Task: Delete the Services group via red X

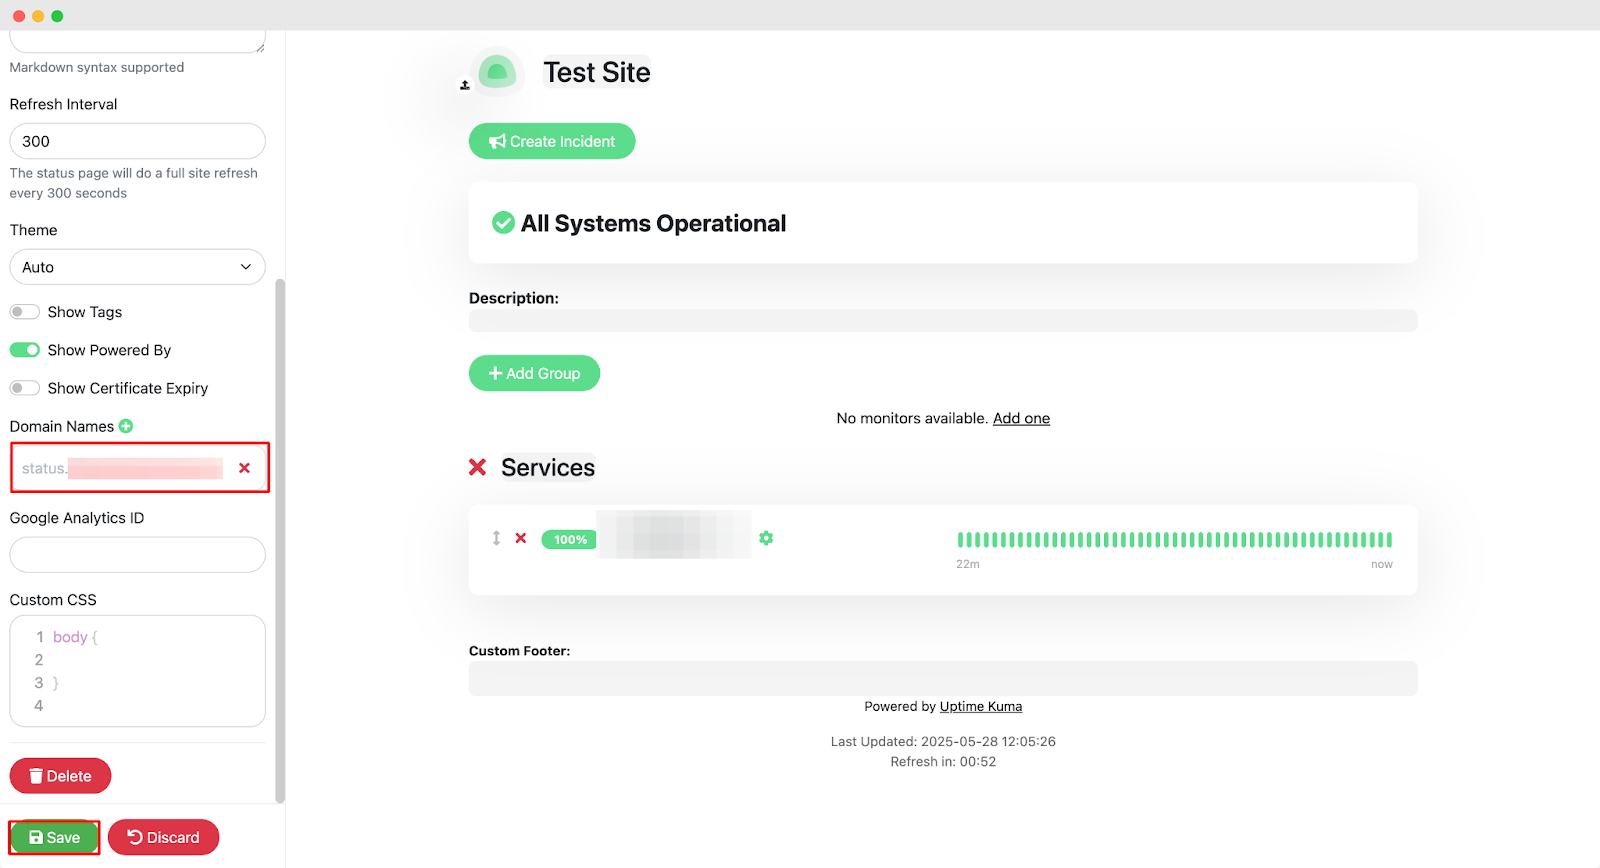Action: (478, 468)
